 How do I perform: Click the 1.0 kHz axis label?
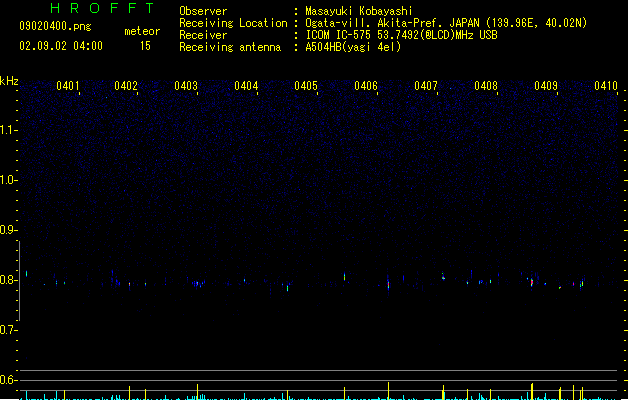(8, 180)
